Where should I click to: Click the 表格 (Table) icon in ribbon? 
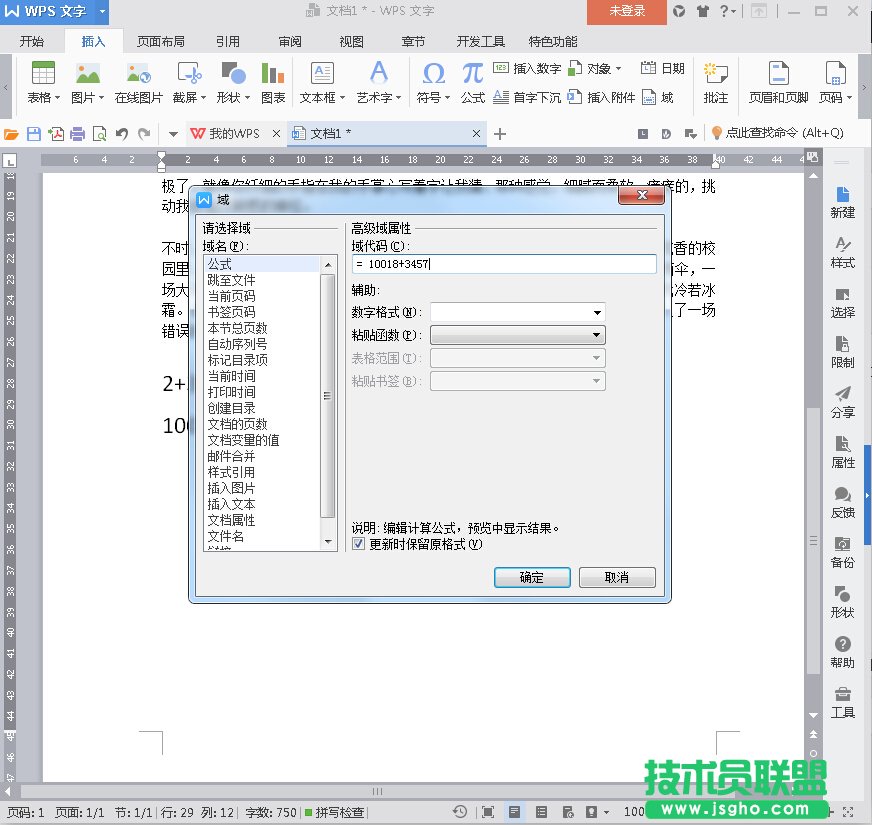tap(43, 74)
